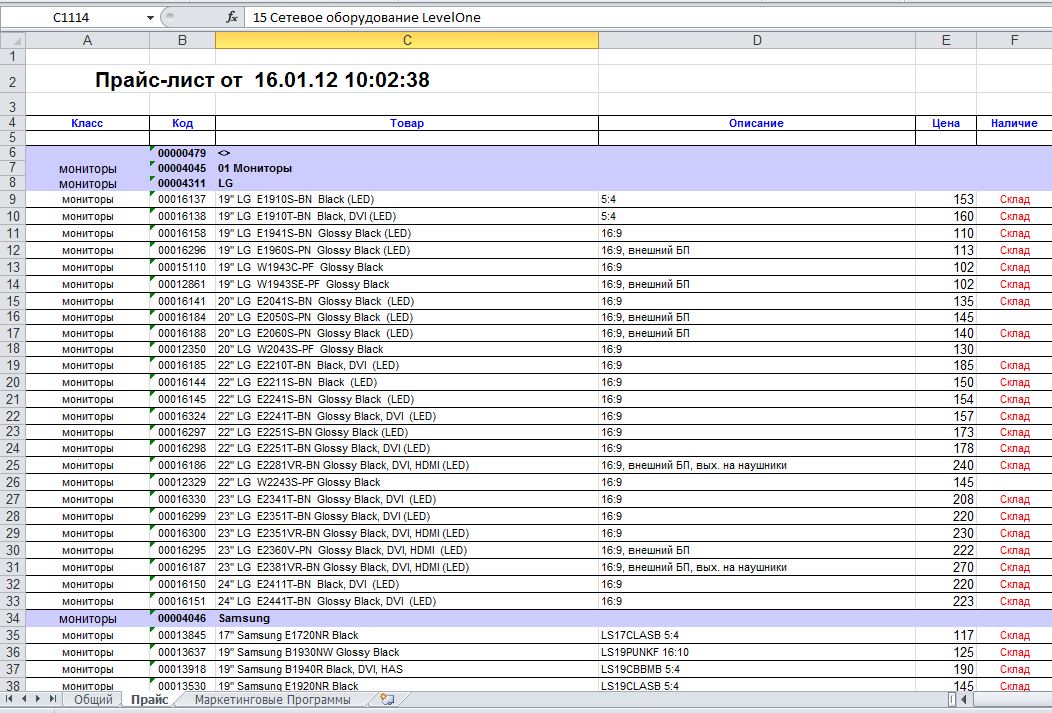Go to last sheet navigation arrow
This screenshot has height=713, width=1052.
52,699
